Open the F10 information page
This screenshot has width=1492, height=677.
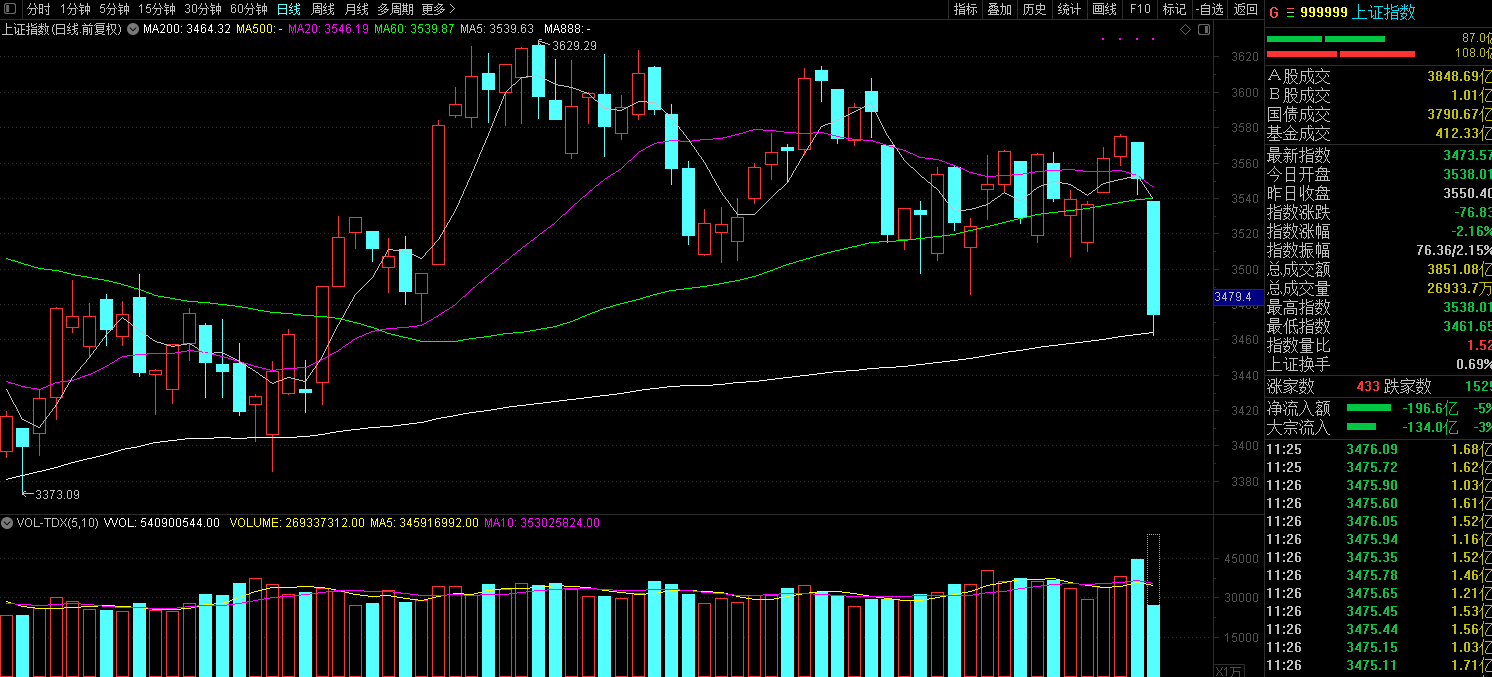coord(1139,9)
